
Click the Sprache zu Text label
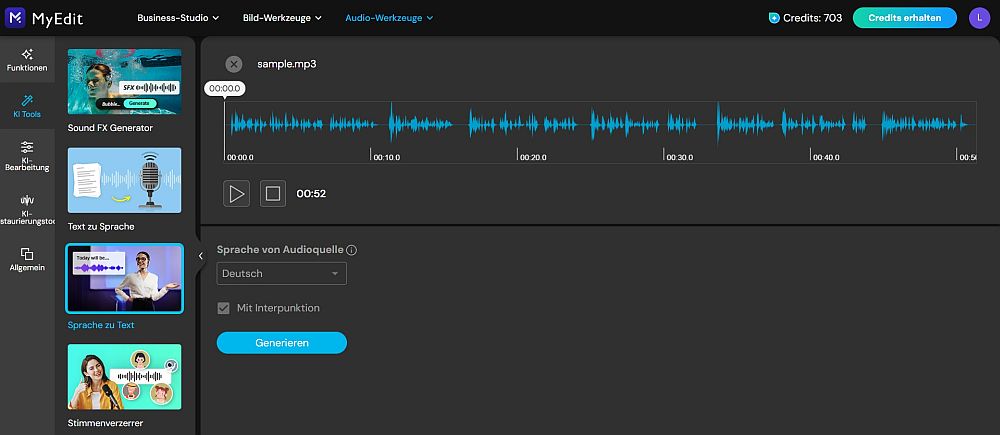[x=101, y=325]
